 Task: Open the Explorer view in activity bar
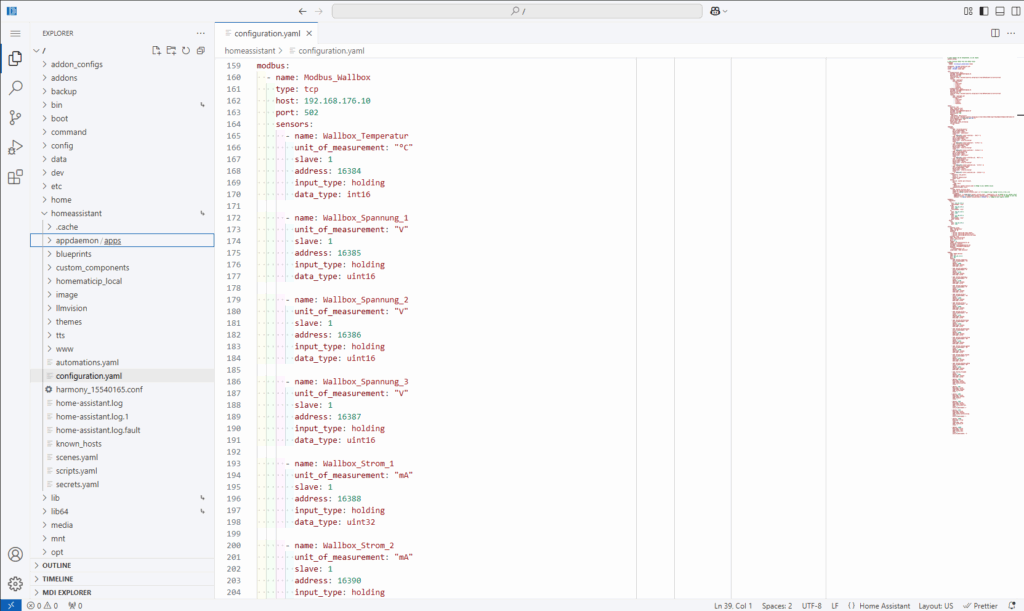click(x=16, y=59)
